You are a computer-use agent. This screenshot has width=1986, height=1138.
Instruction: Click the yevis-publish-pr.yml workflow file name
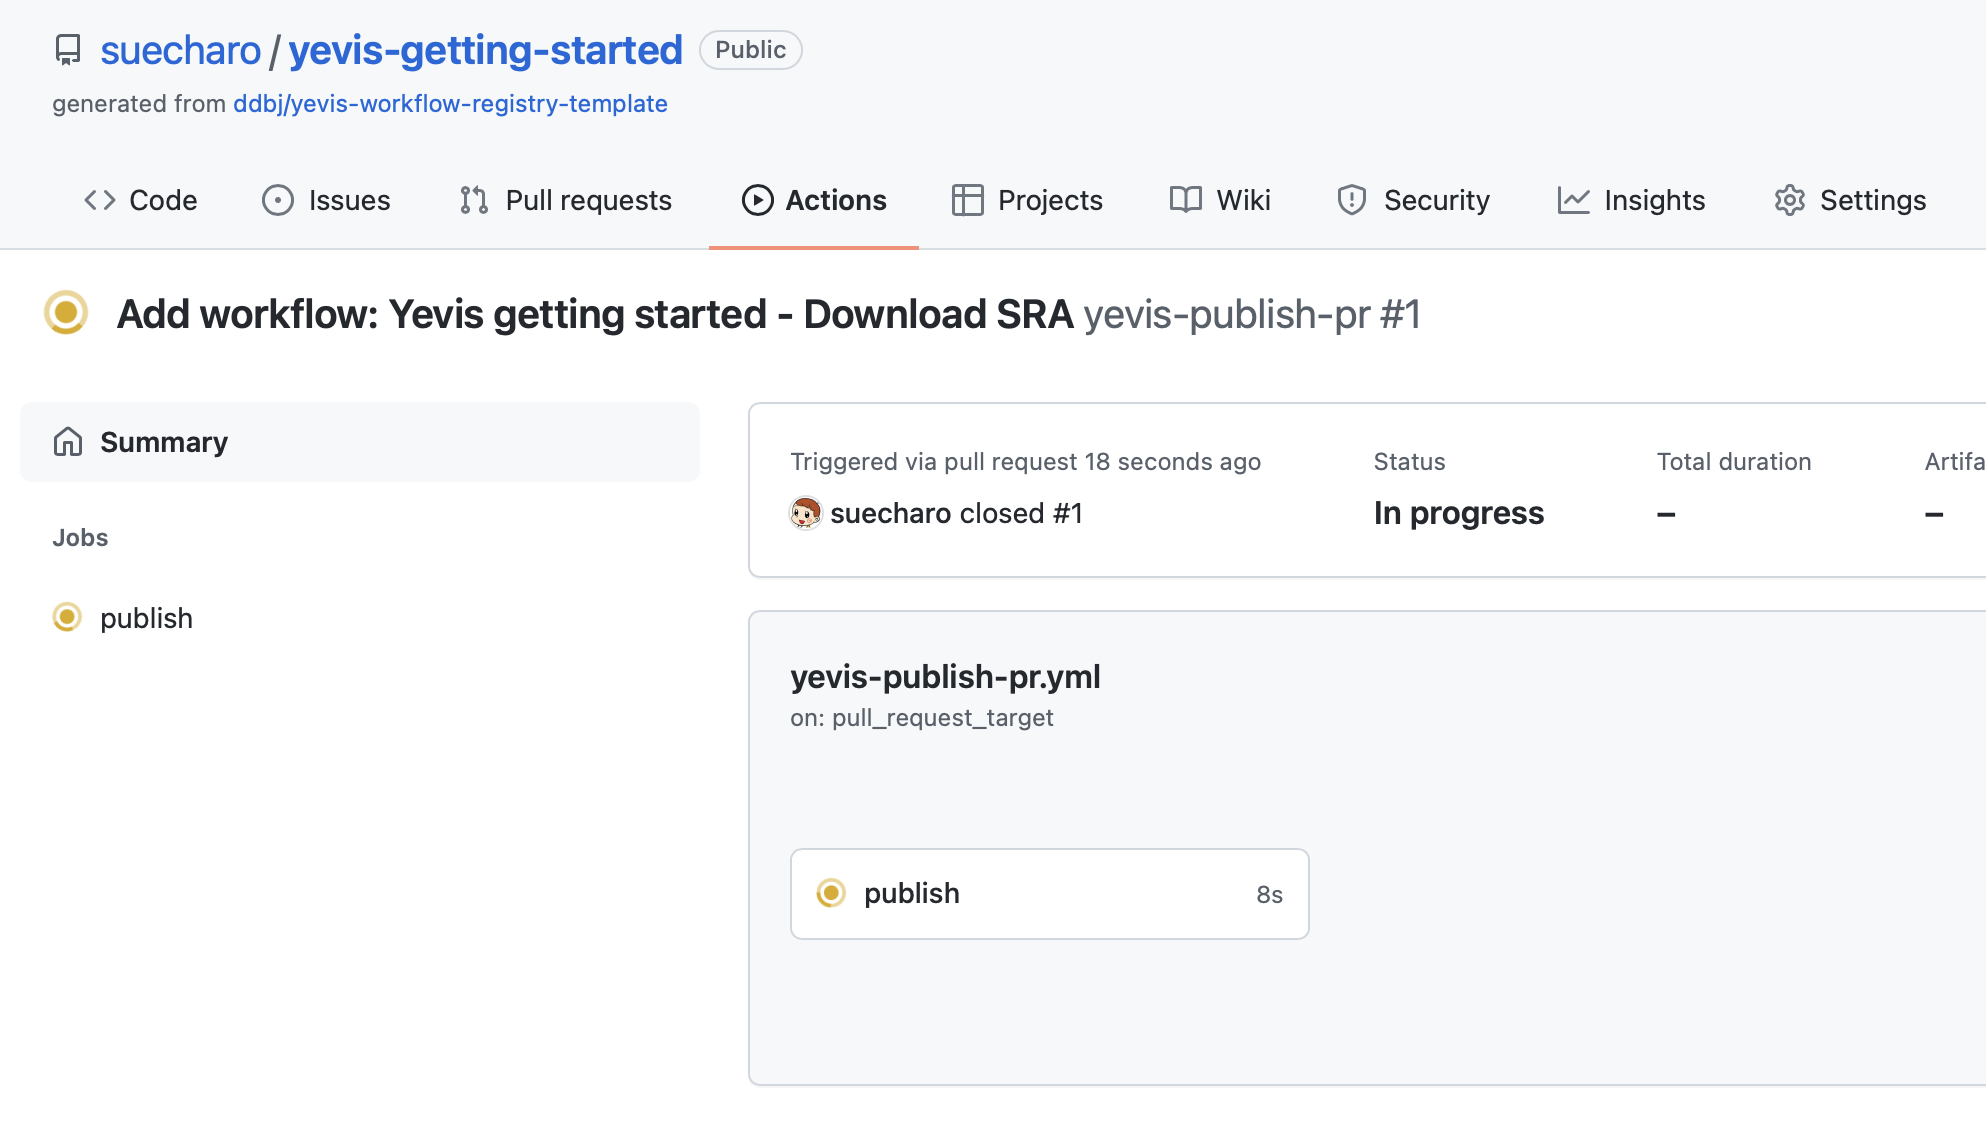tap(945, 677)
